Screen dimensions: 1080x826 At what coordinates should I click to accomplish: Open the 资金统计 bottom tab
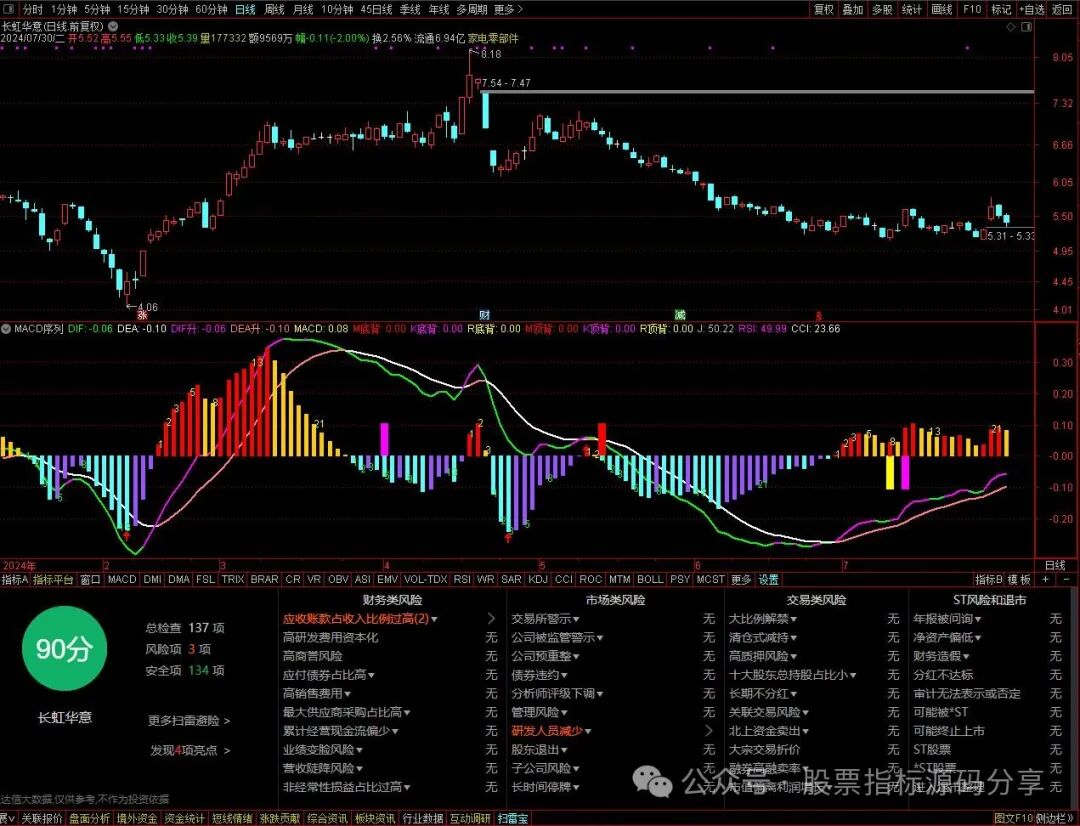pos(185,818)
